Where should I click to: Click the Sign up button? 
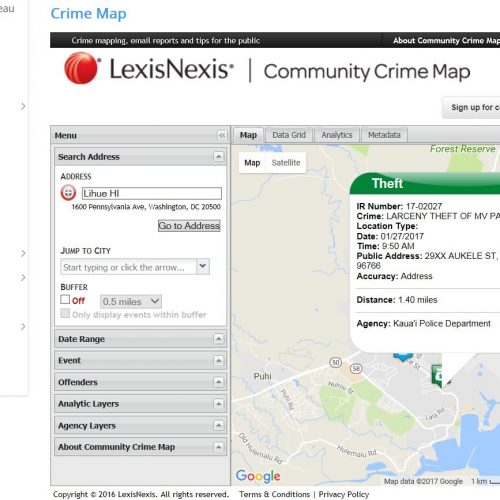pyautogui.click(x=471, y=107)
